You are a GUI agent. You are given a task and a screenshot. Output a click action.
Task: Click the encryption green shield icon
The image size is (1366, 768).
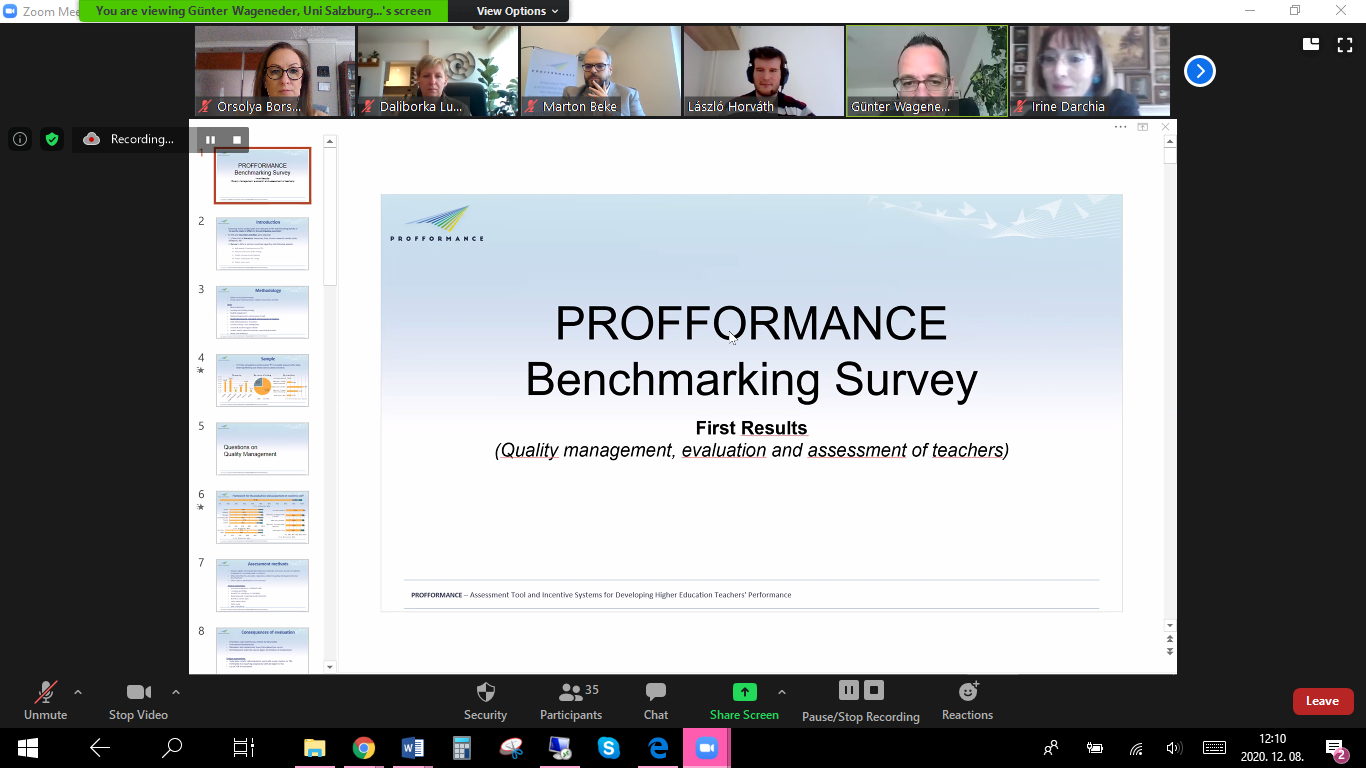[x=52, y=139]
